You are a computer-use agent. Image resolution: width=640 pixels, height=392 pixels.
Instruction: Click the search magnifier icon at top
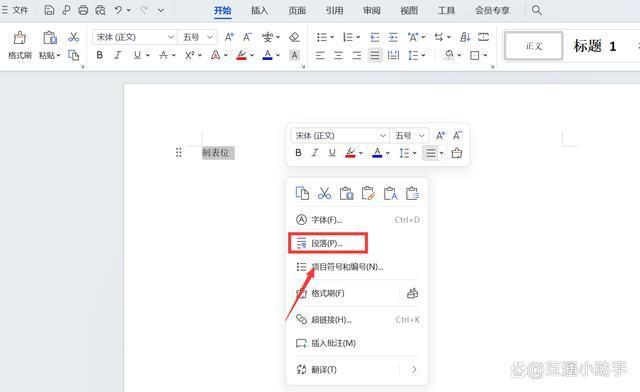[537, 10]
